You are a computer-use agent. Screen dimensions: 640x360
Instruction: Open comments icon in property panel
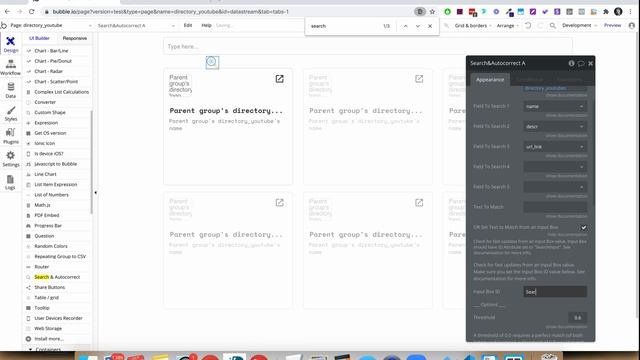581,63
